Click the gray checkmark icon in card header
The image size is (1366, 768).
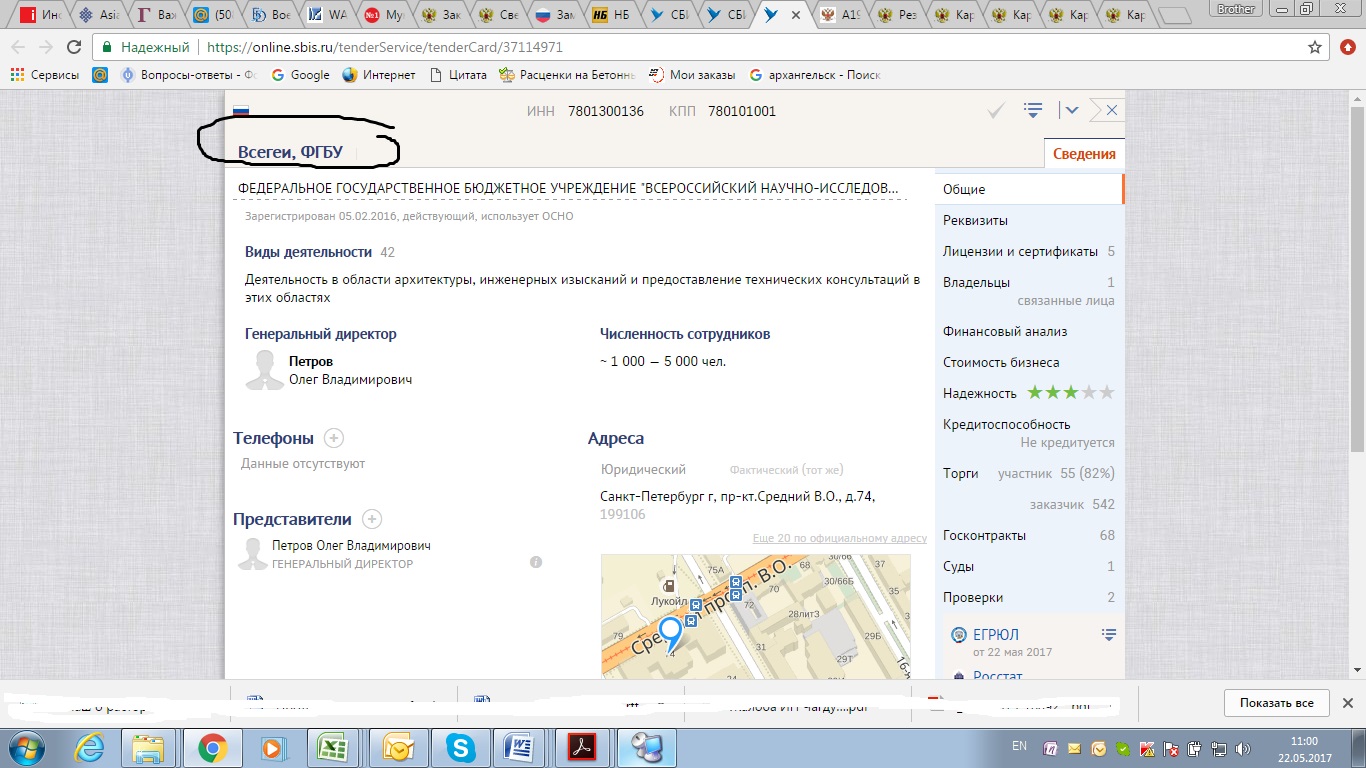tap(996, 111)
